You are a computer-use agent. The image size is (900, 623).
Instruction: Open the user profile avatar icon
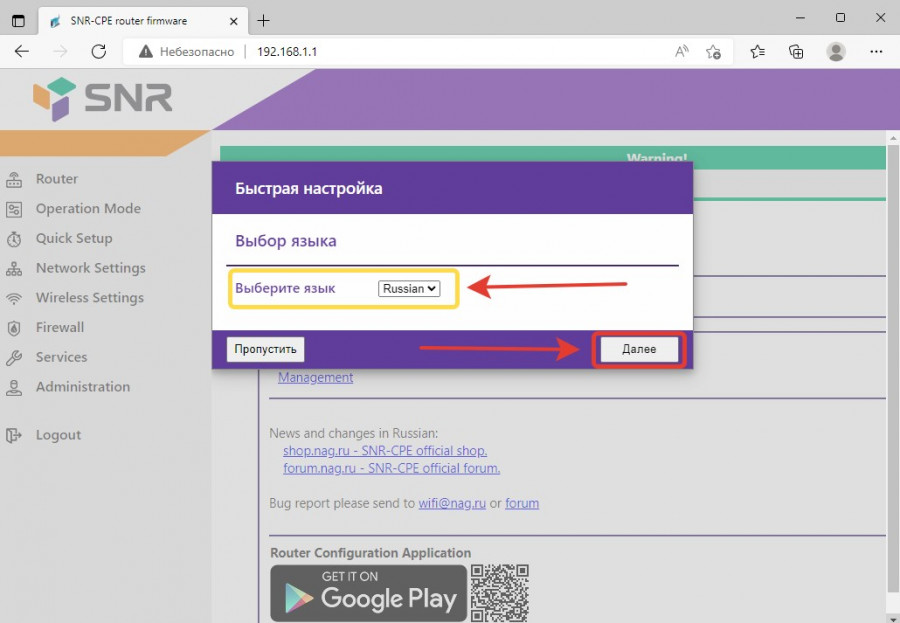[836, 52]
